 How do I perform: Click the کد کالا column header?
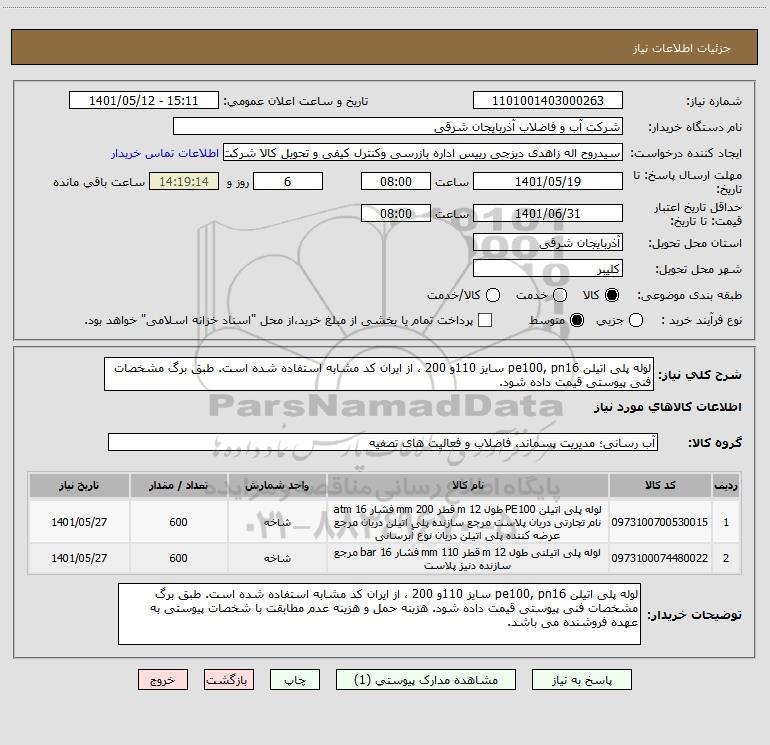[660, 486]
